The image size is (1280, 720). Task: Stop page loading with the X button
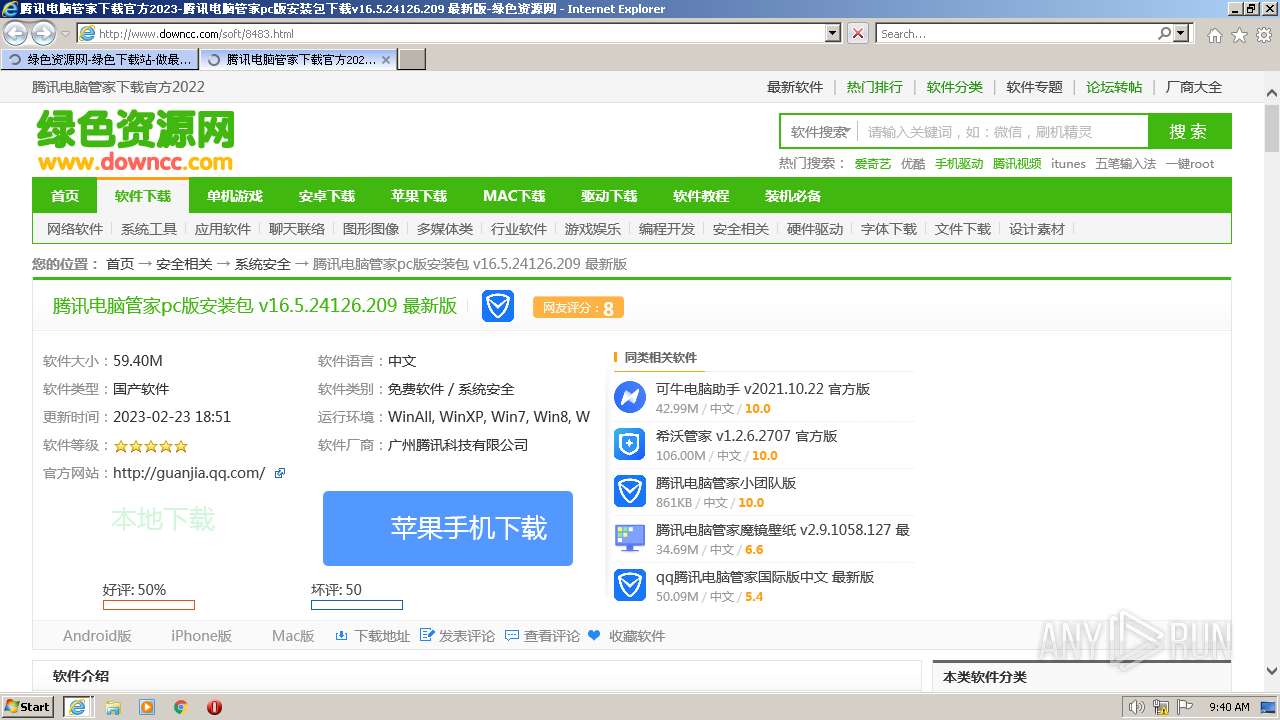coord(858,33)
